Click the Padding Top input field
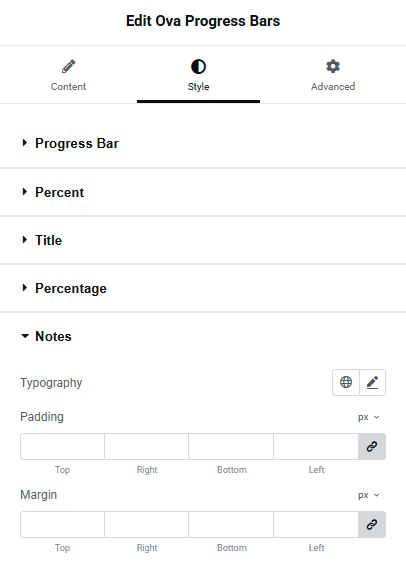This screenshot has width=406, height=578. click(x=62, y=446)
